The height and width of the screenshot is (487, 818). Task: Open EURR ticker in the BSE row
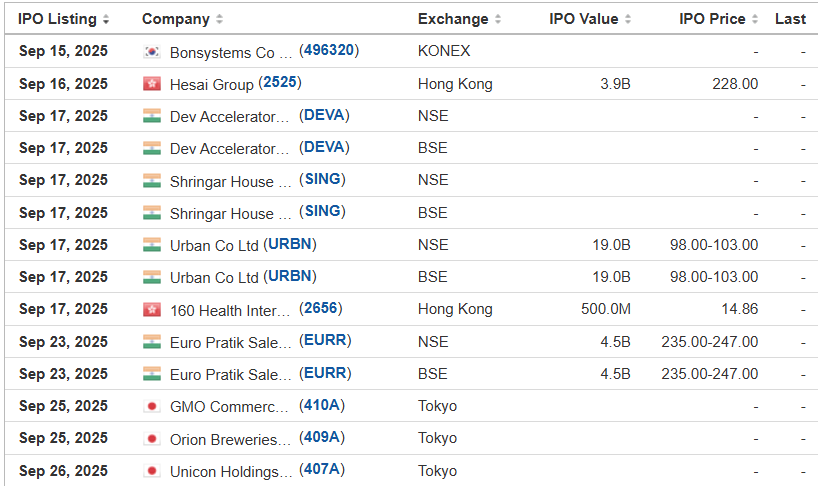[x=325, y=373]
